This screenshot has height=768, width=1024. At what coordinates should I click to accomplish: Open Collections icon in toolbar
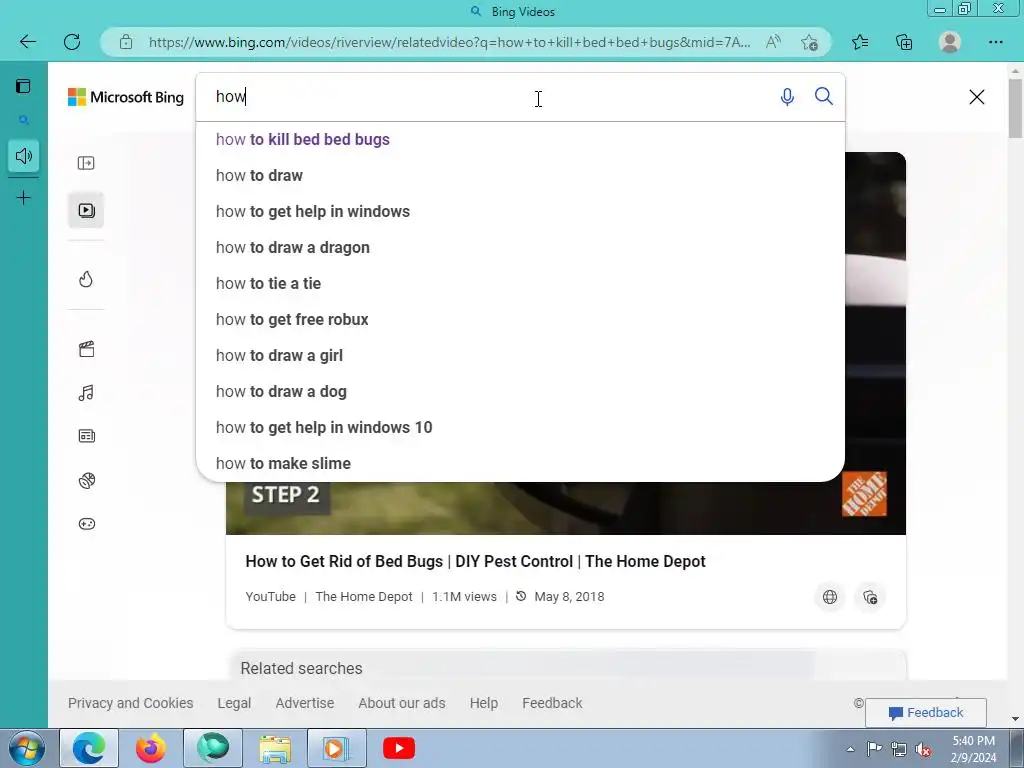904,42
